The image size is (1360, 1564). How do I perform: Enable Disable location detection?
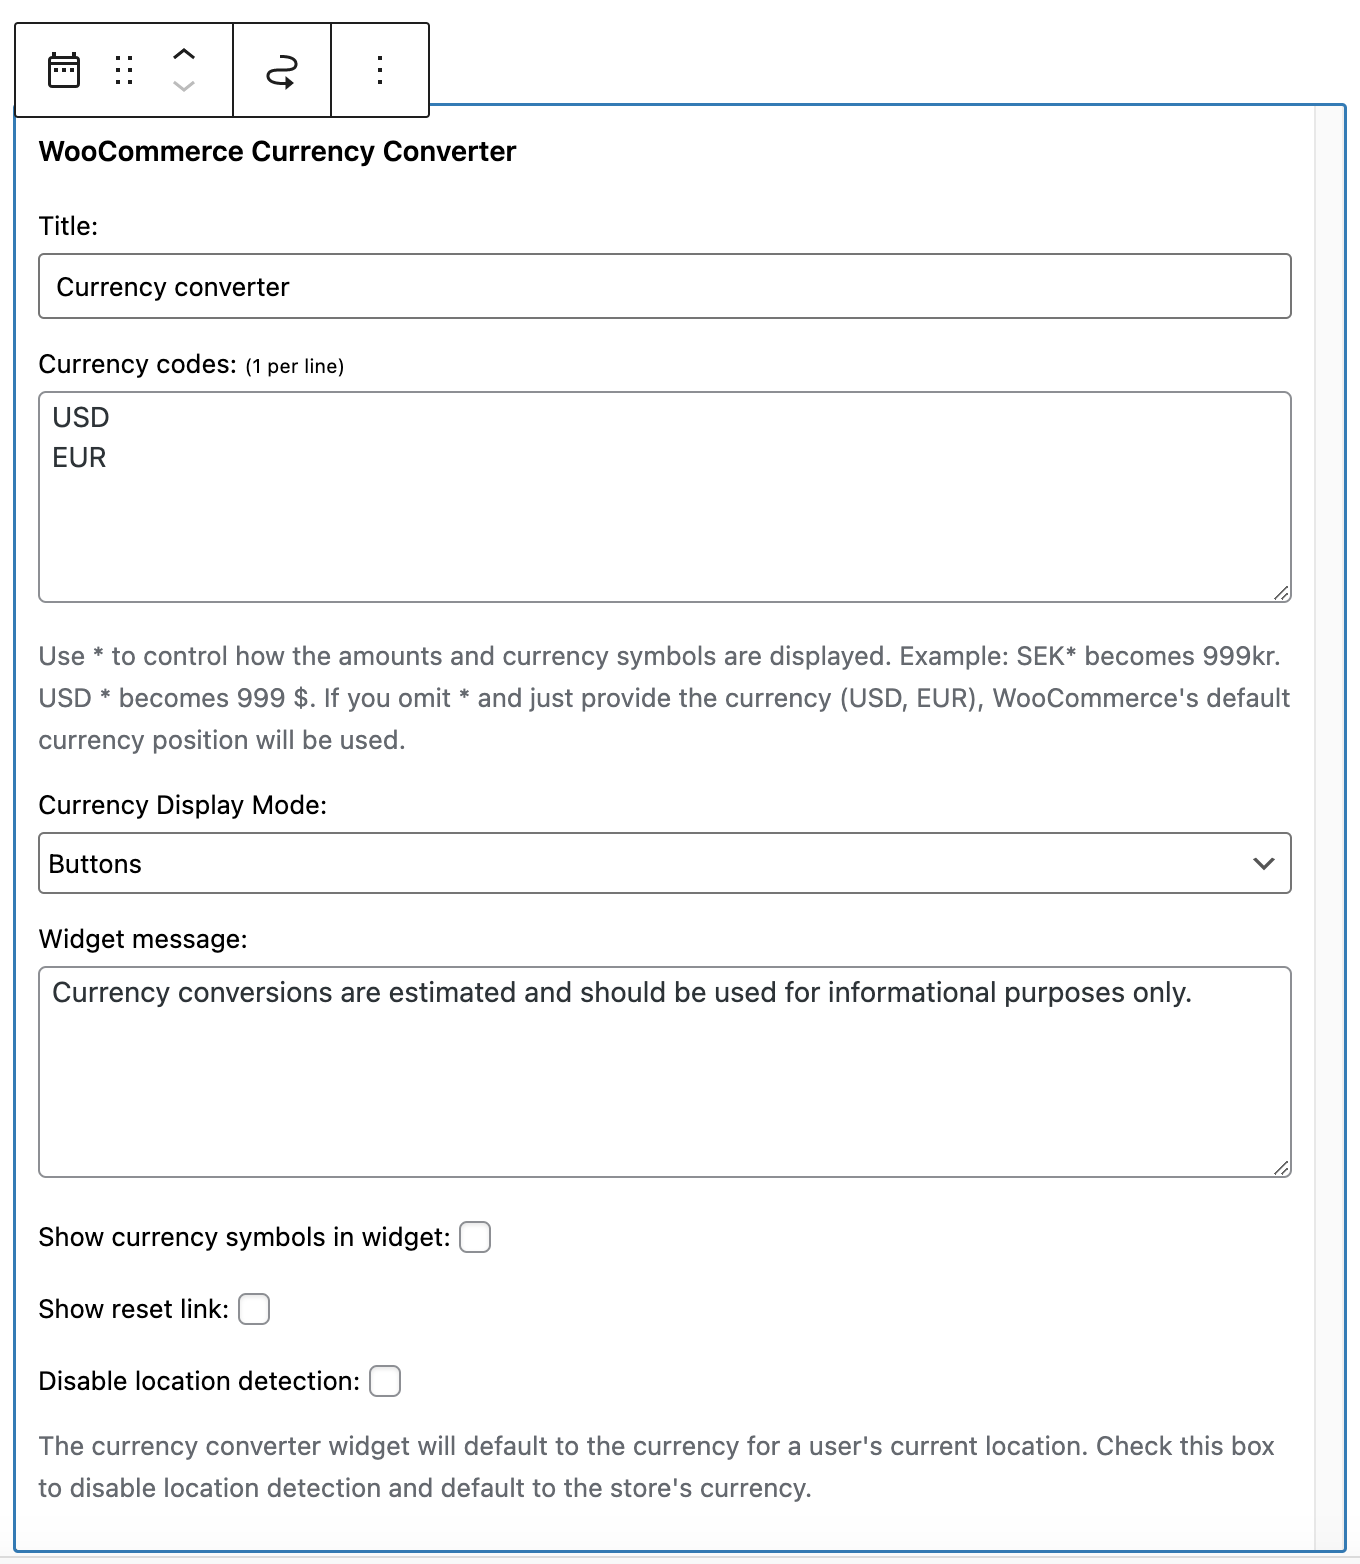(383, 1381)
